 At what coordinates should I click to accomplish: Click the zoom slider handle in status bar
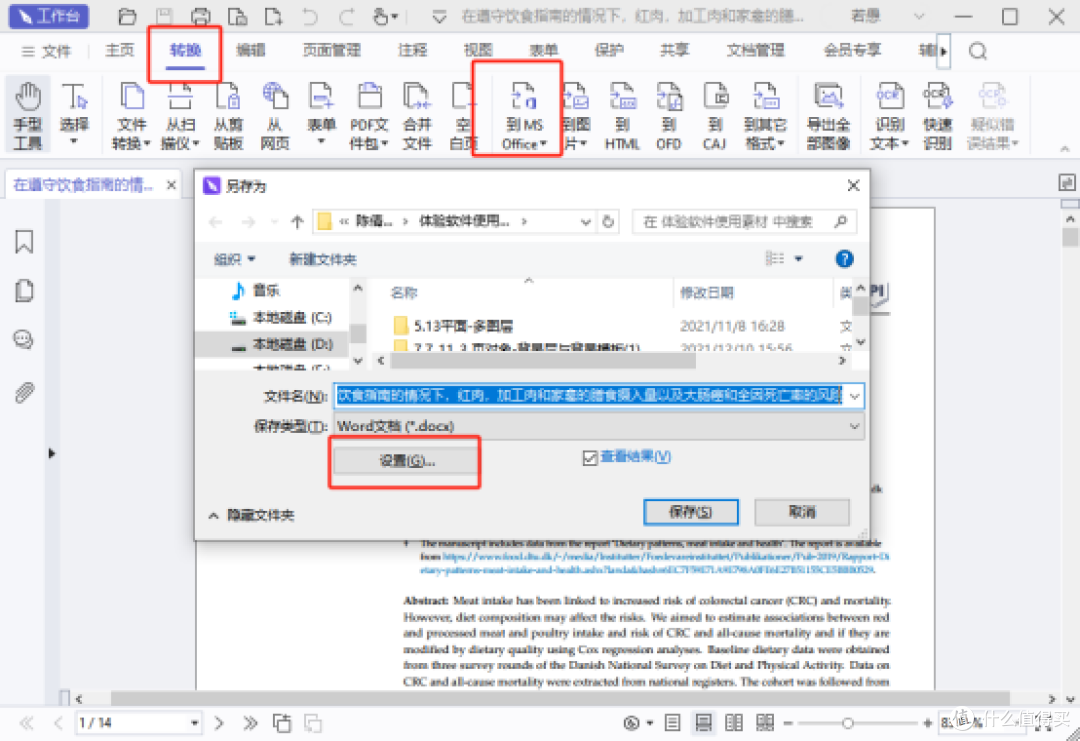848,723
